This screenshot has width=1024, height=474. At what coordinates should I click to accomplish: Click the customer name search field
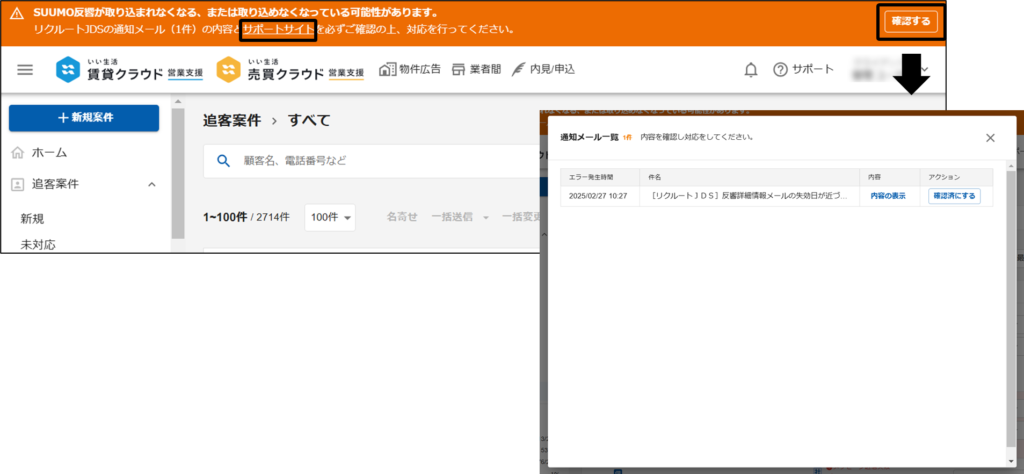coord(372,161)
